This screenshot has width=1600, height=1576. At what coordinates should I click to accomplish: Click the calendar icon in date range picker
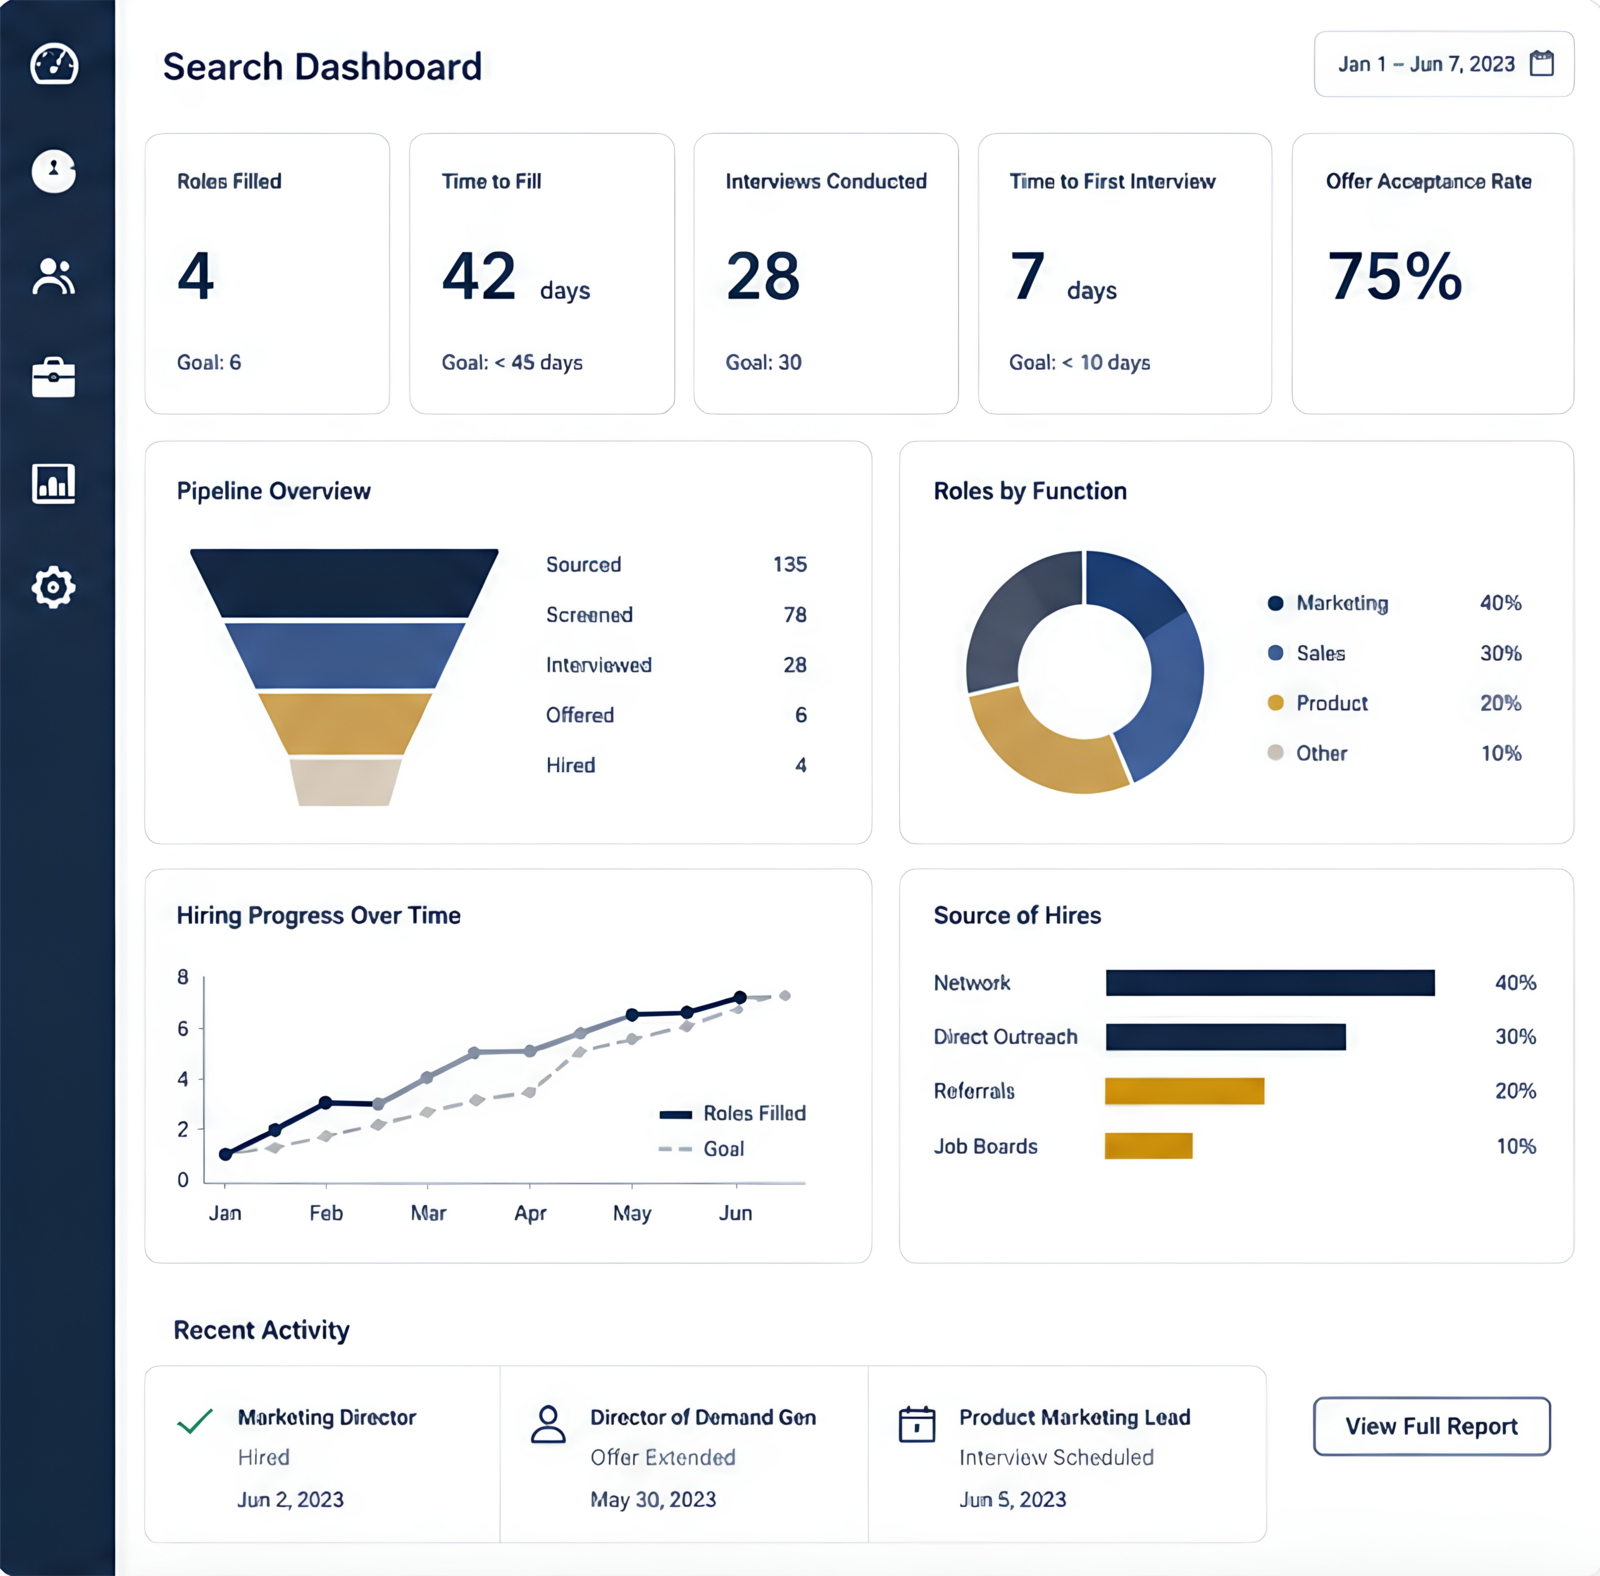(x=1542, y=64)
